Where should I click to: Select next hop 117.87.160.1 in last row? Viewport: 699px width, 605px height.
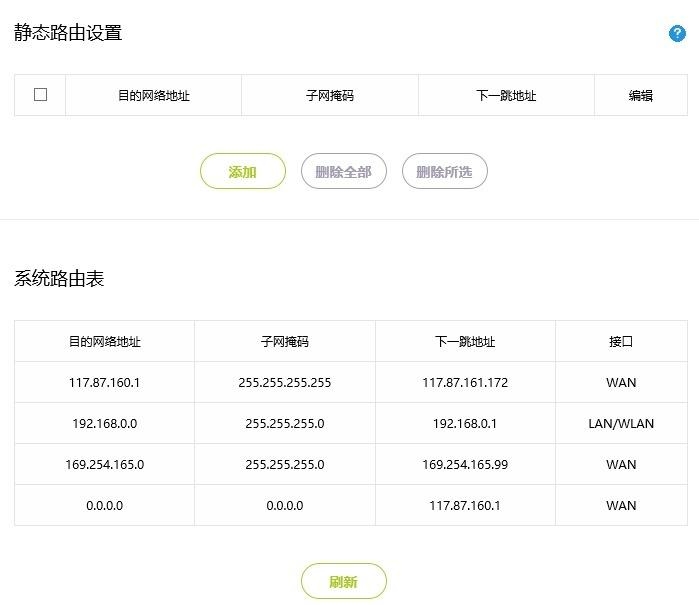465,506
